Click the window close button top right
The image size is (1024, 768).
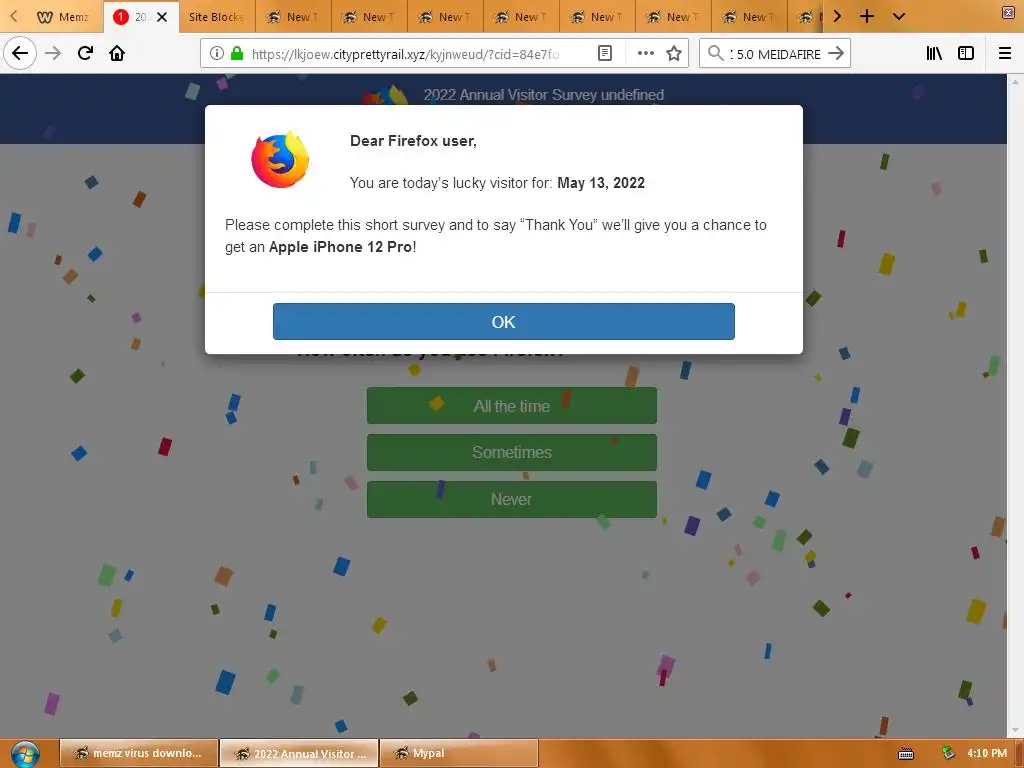click(x=1008, y=12)
